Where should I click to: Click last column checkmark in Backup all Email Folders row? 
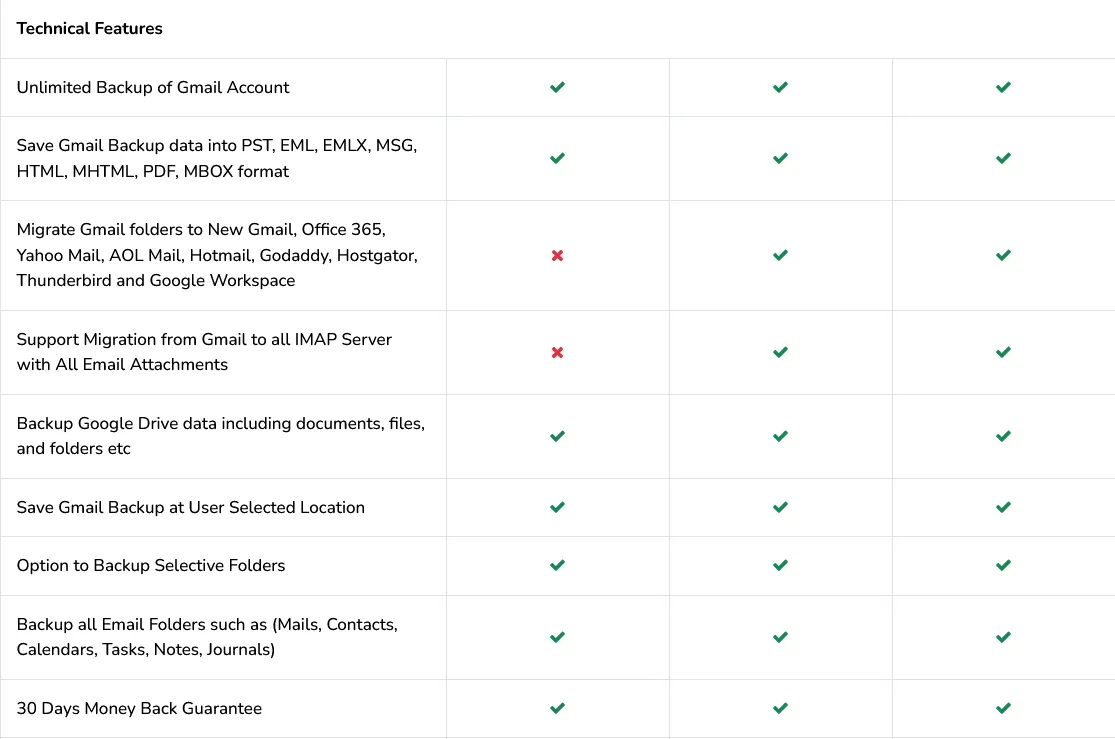pos(1003,637)
